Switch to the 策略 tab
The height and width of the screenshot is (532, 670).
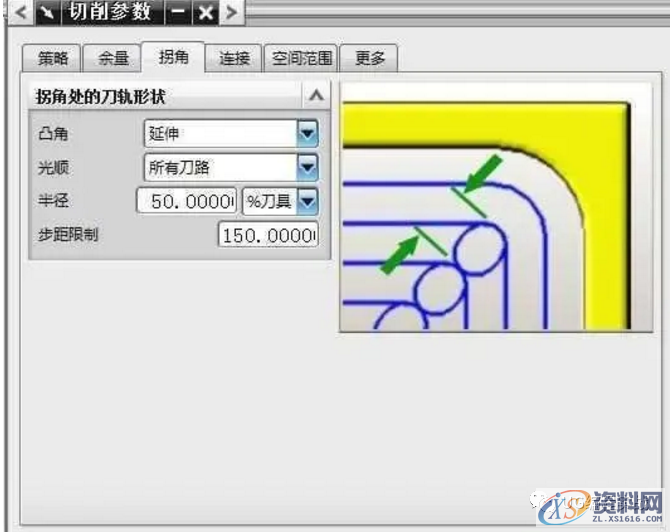52,58
